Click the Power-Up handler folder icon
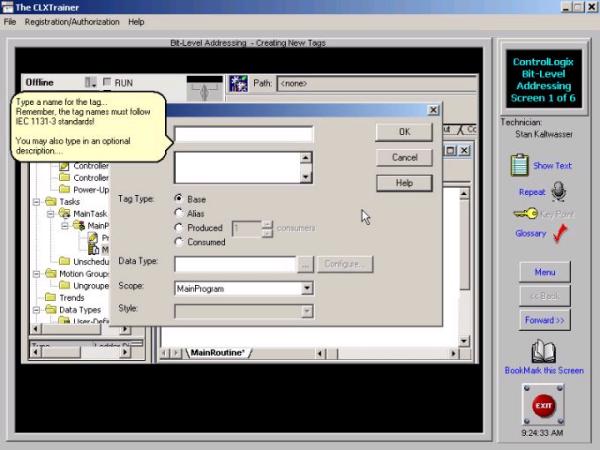The image size is (600, 450). coord(65,189)
